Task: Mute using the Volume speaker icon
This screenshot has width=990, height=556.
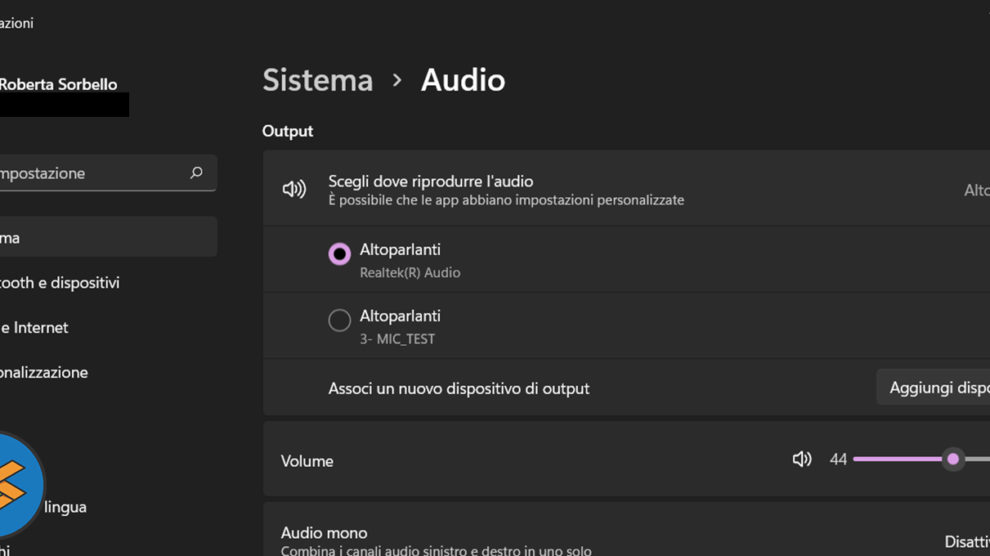Action: pos(801,459)
